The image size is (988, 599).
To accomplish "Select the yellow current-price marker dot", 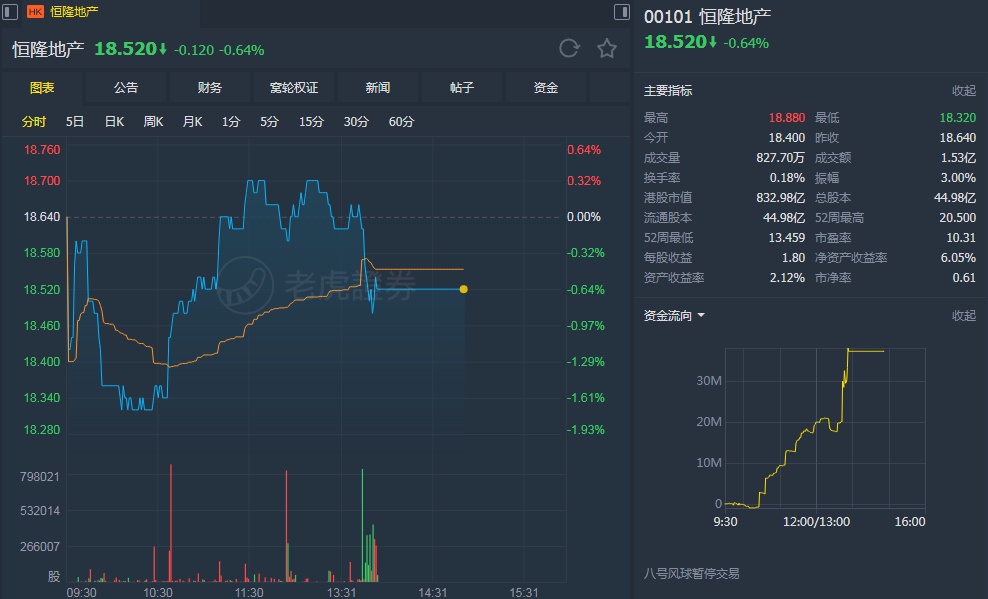I will [x=464, y=289].
